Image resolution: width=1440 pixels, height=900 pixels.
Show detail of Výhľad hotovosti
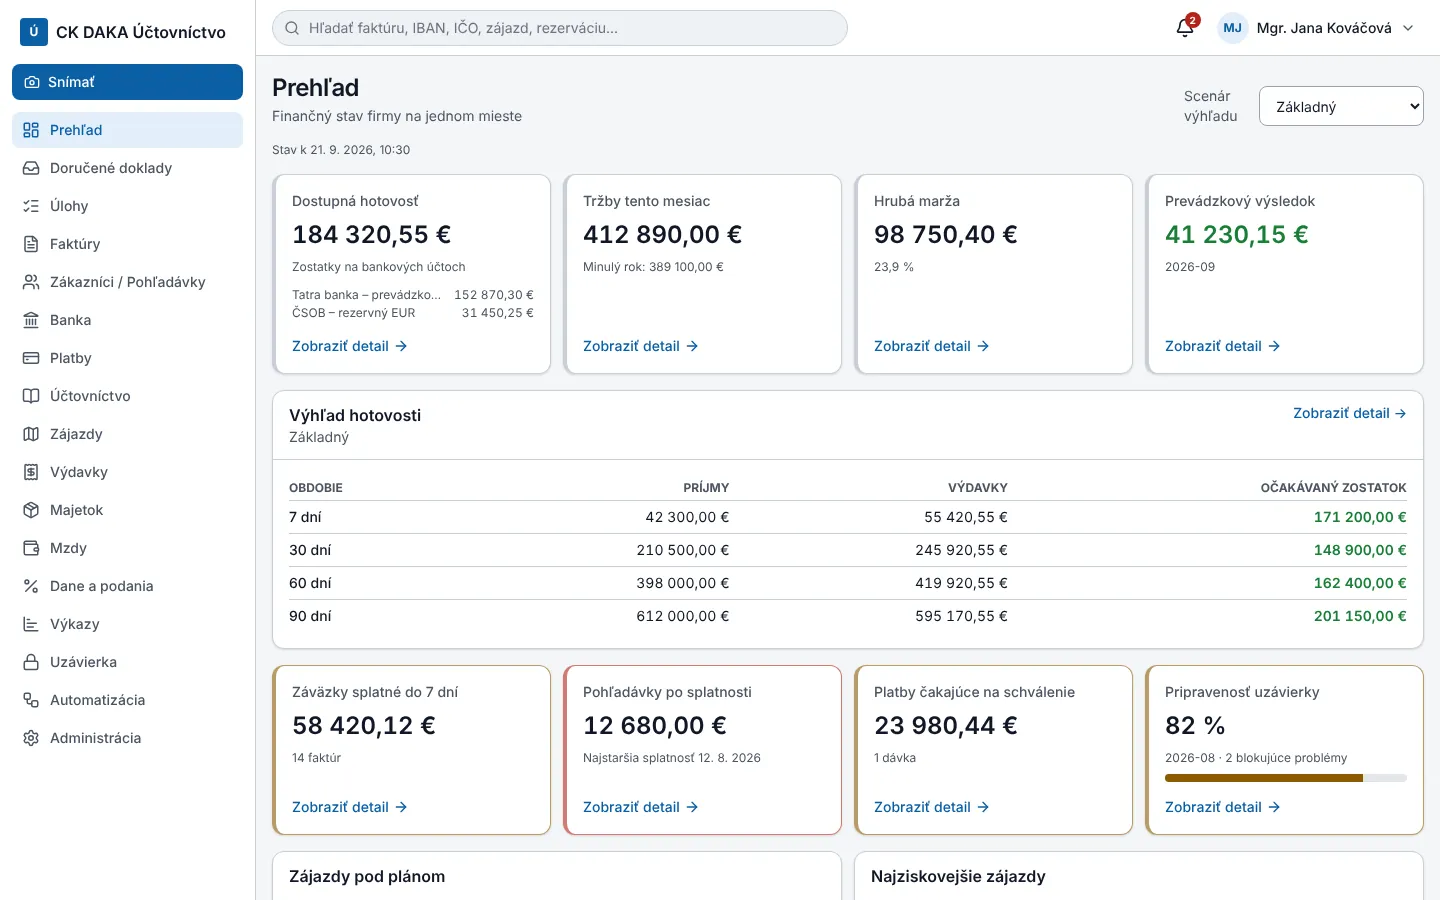[1350, 413]
